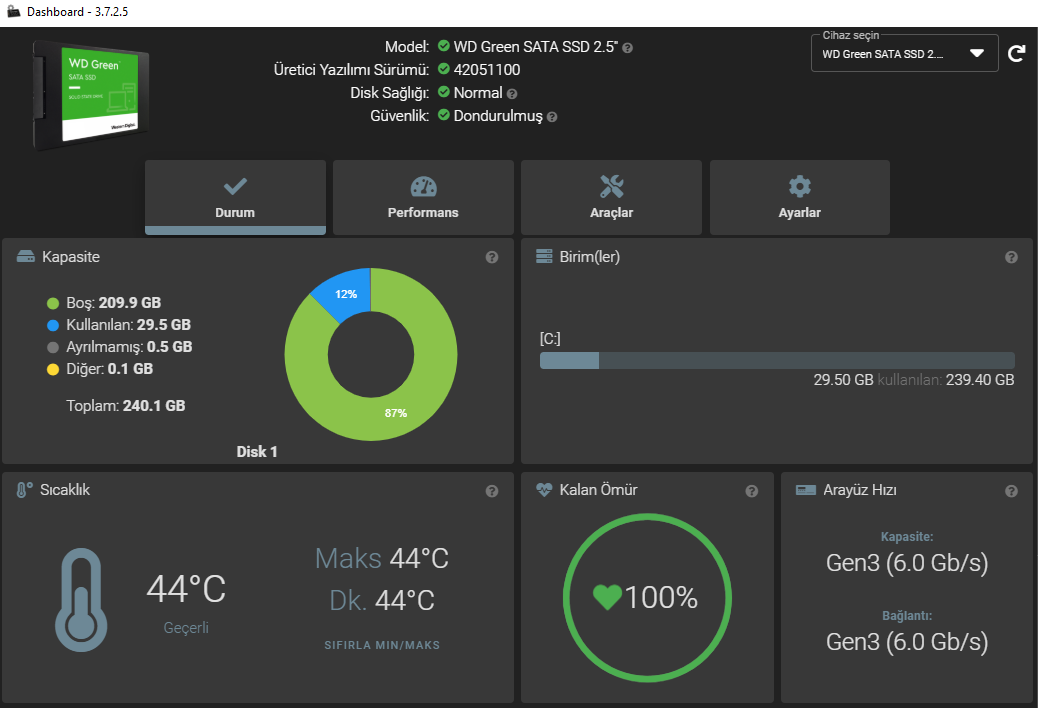
Task: Click the green check icon beside firmware 42051100
Action: [x=444, y=69]
